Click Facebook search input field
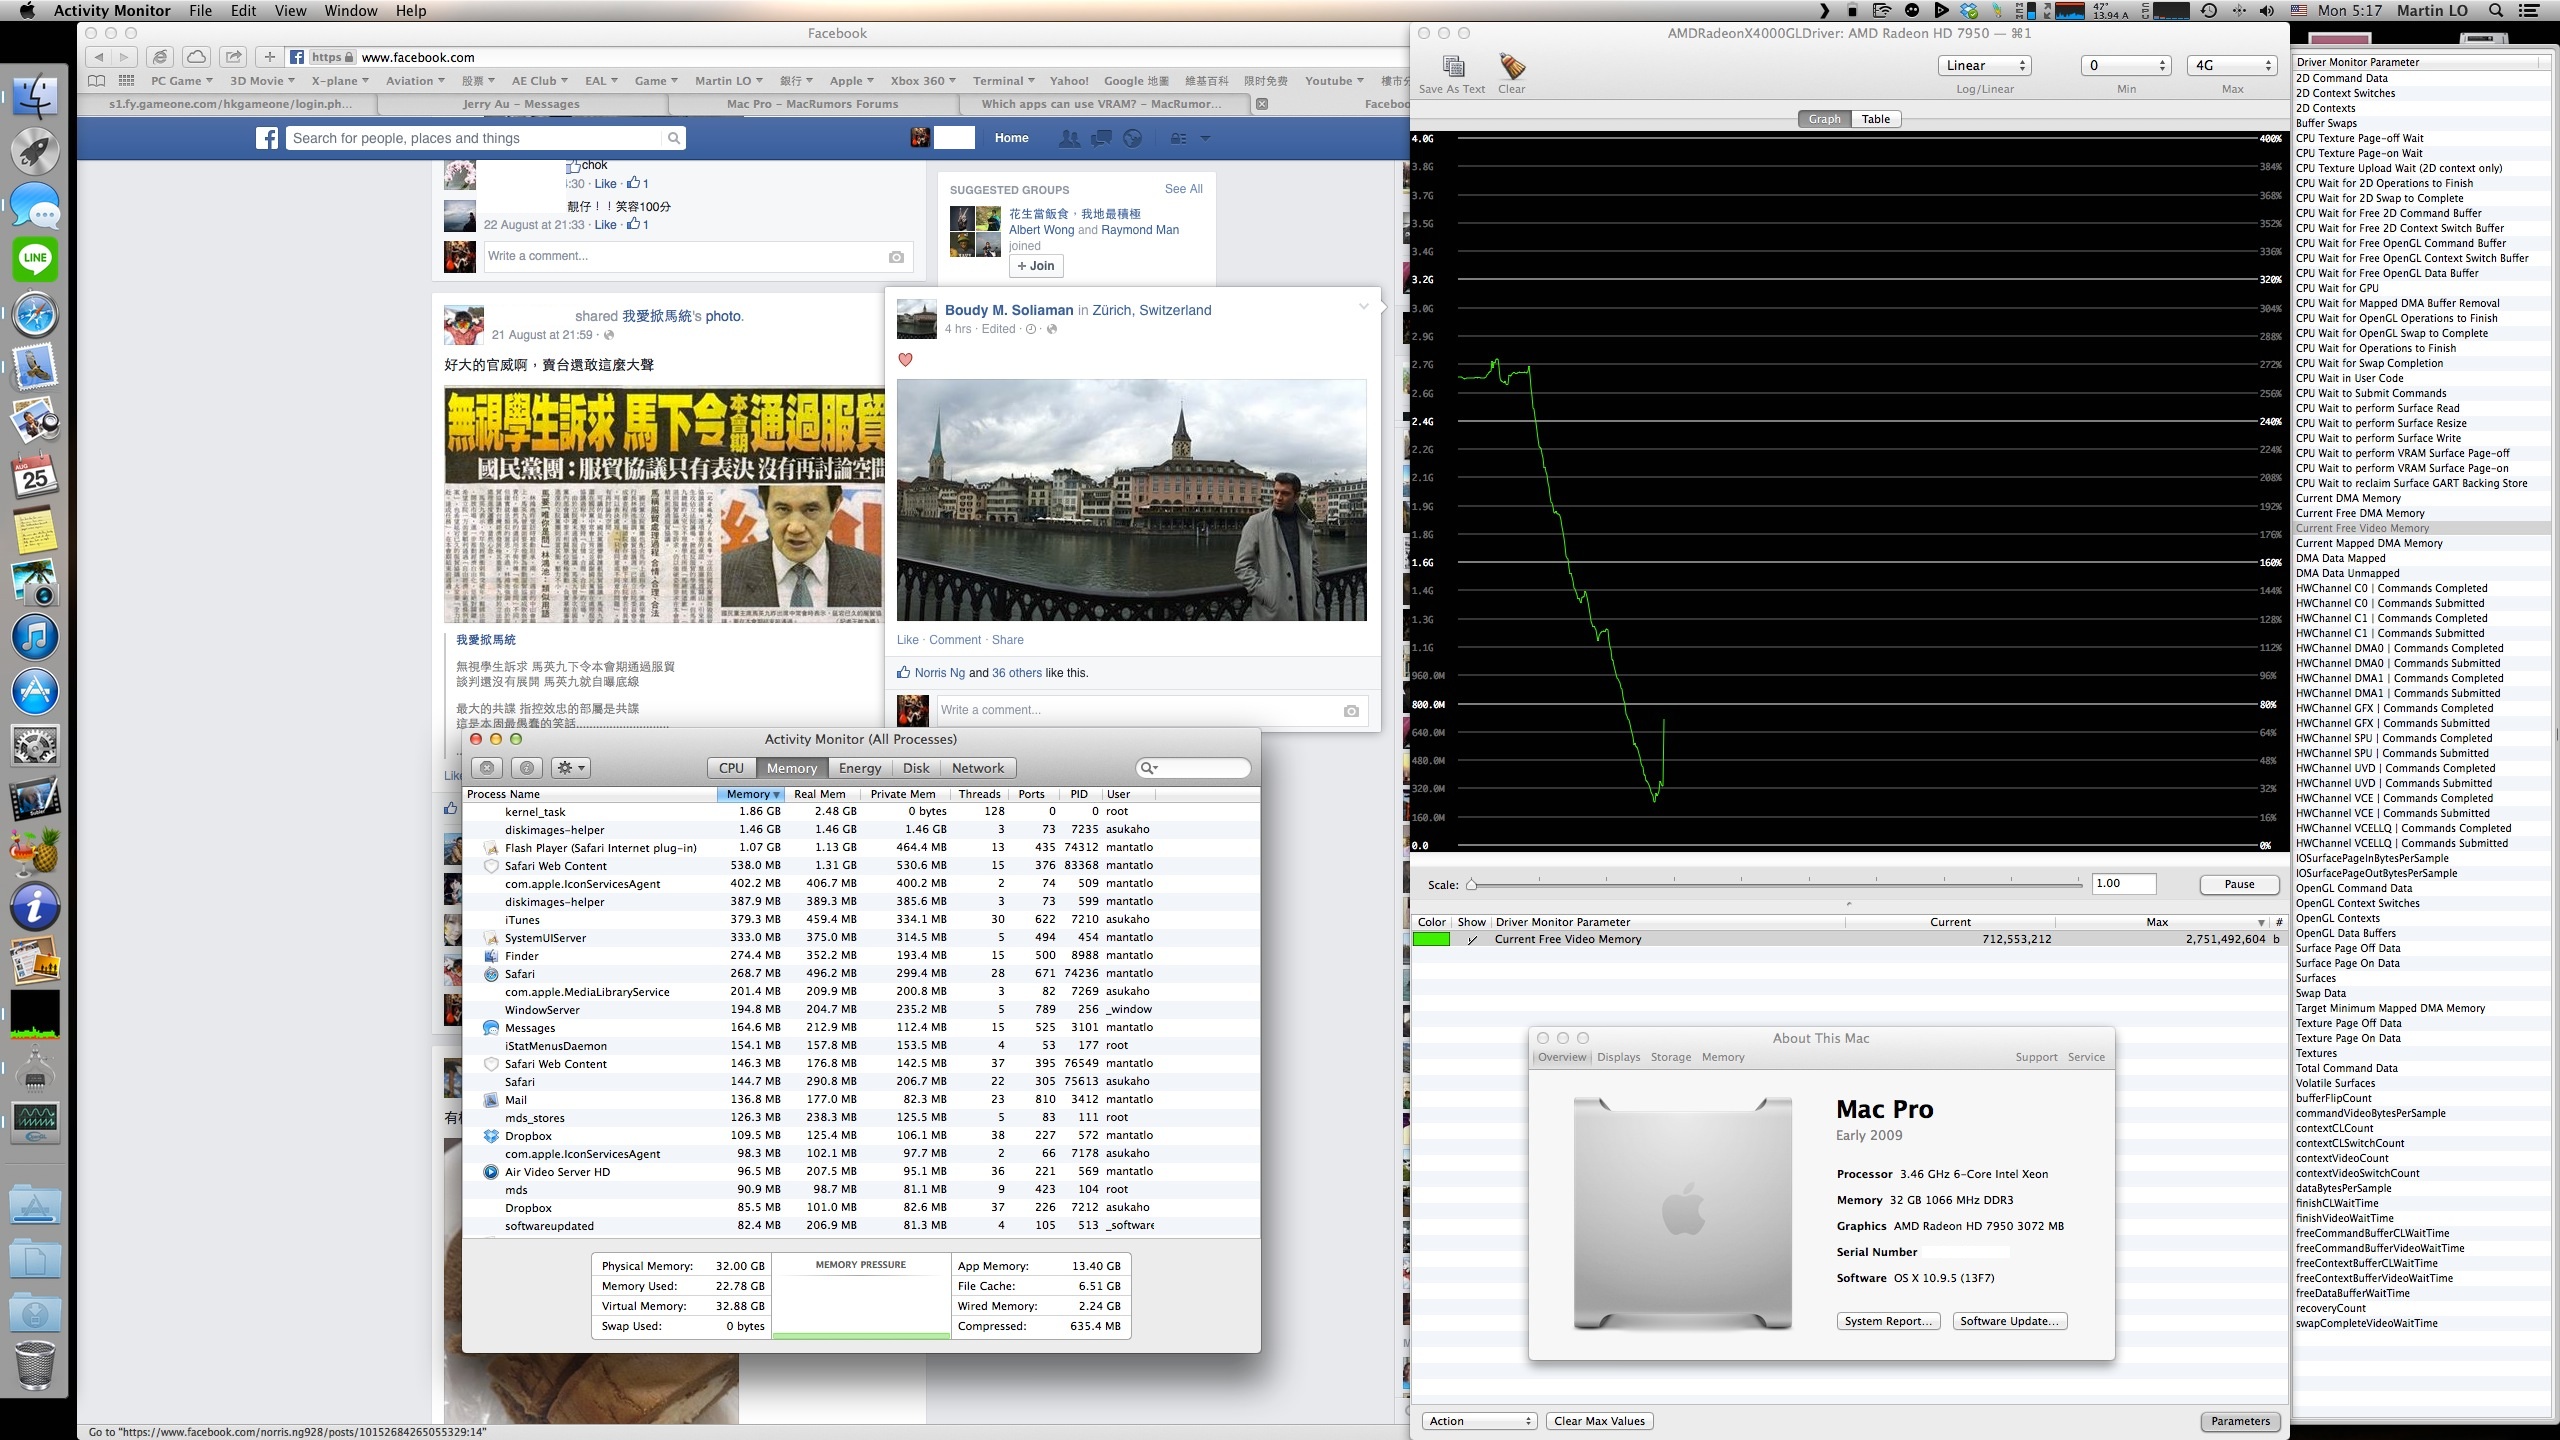 pyautogui.click(x=473, y=139)
